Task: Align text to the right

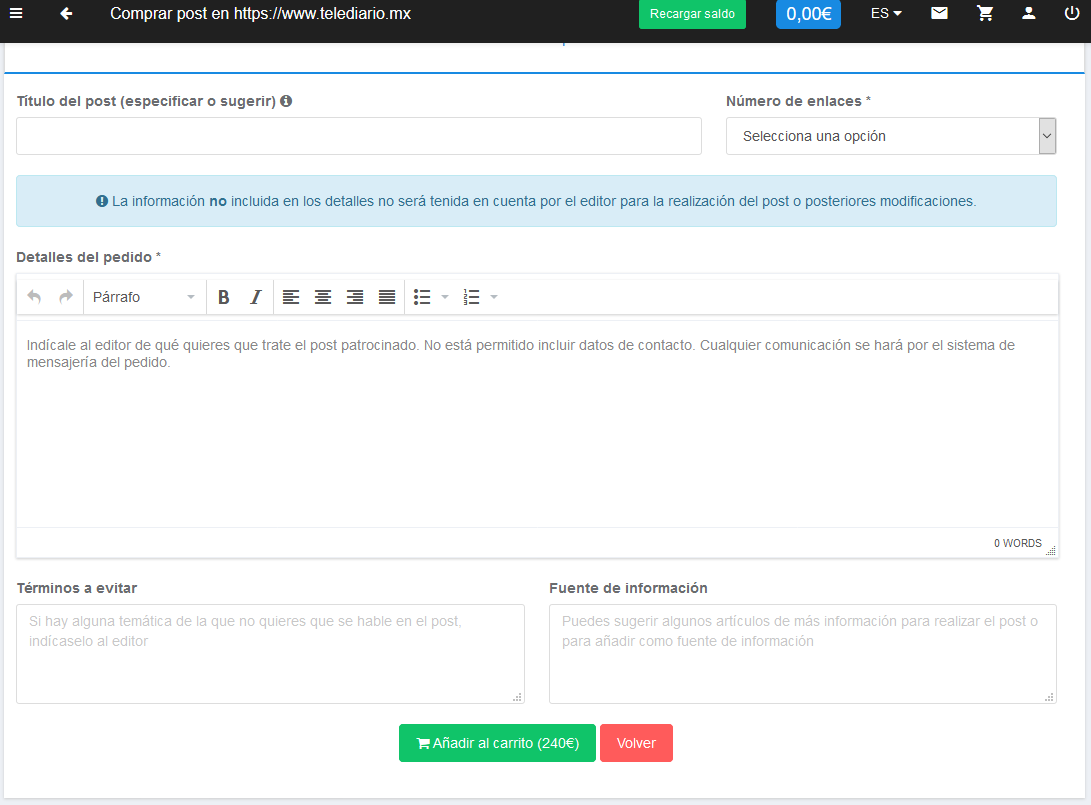Action: click(355, 297)
